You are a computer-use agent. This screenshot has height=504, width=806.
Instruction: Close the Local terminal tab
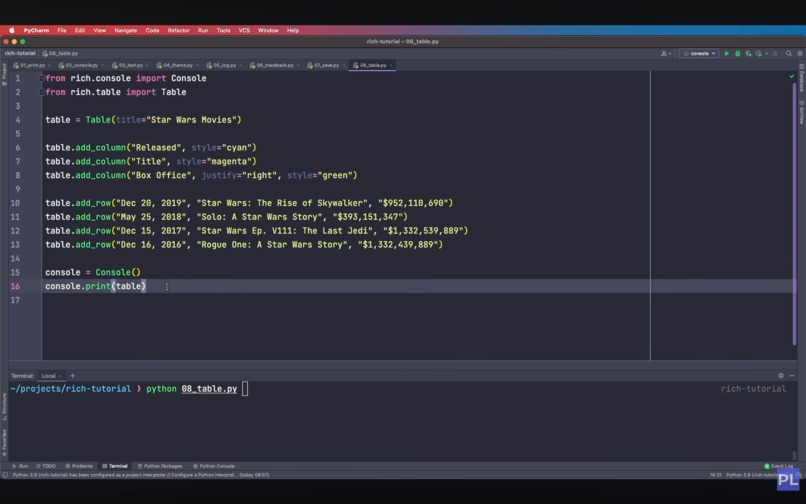pyautogui.click(x=60, y=376)
